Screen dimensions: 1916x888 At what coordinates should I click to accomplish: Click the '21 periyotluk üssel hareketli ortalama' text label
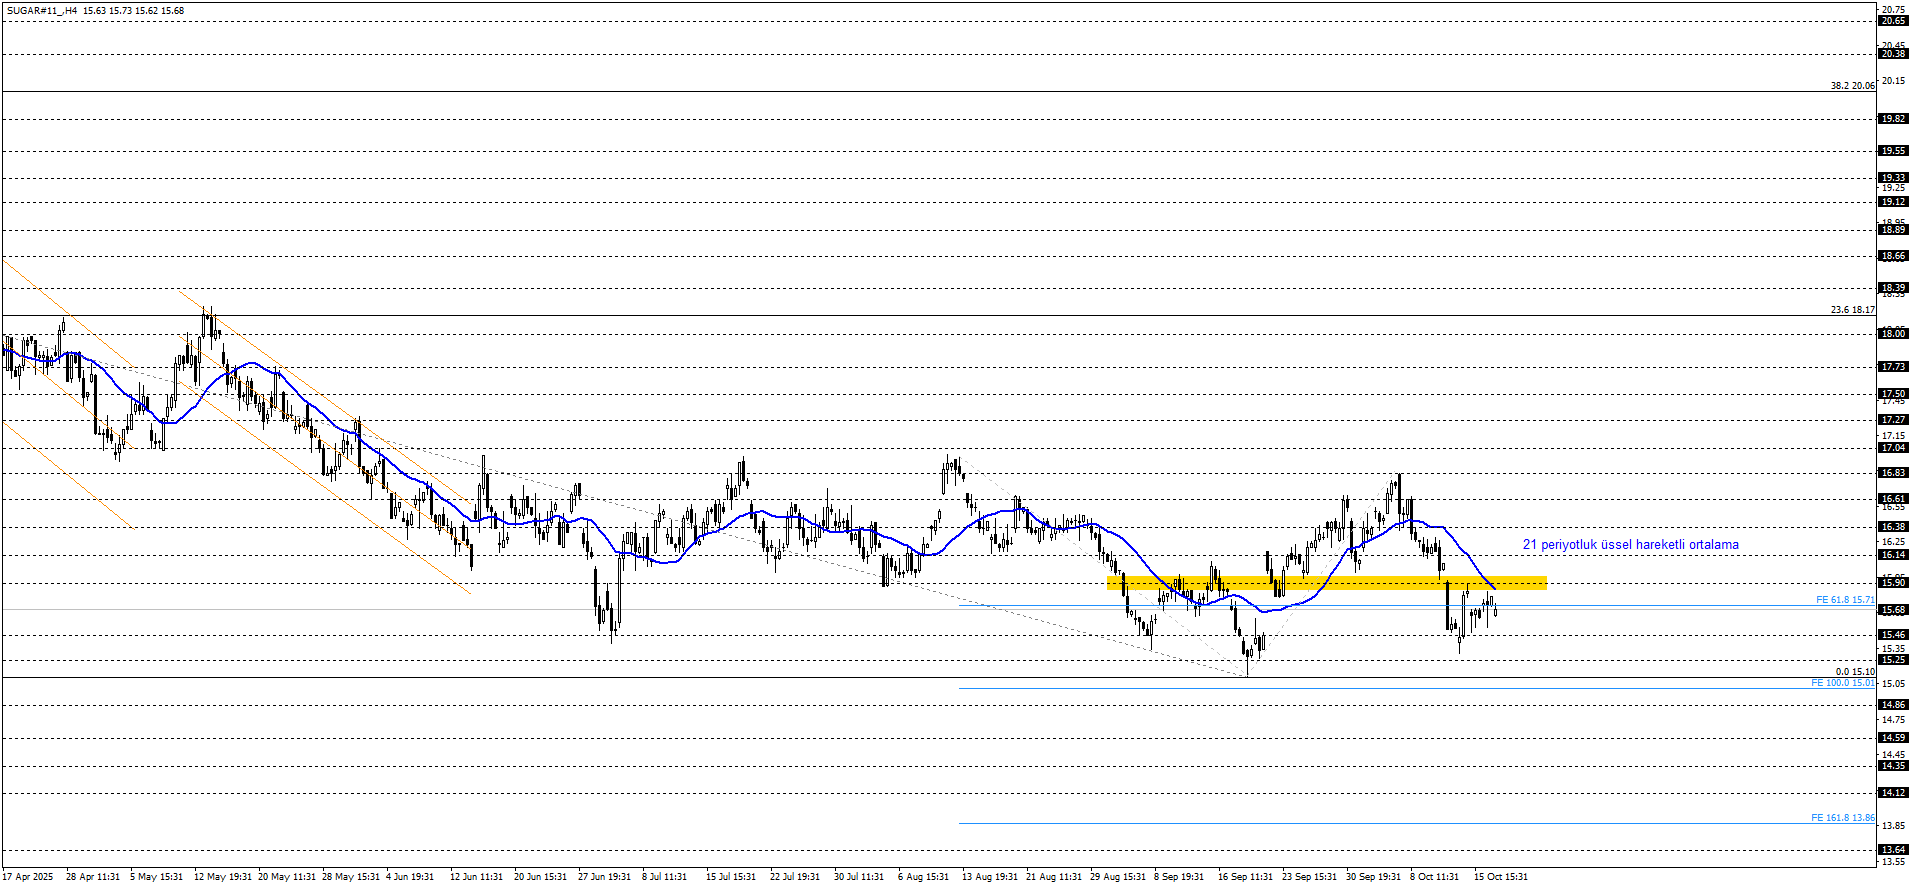(1630, 545)
